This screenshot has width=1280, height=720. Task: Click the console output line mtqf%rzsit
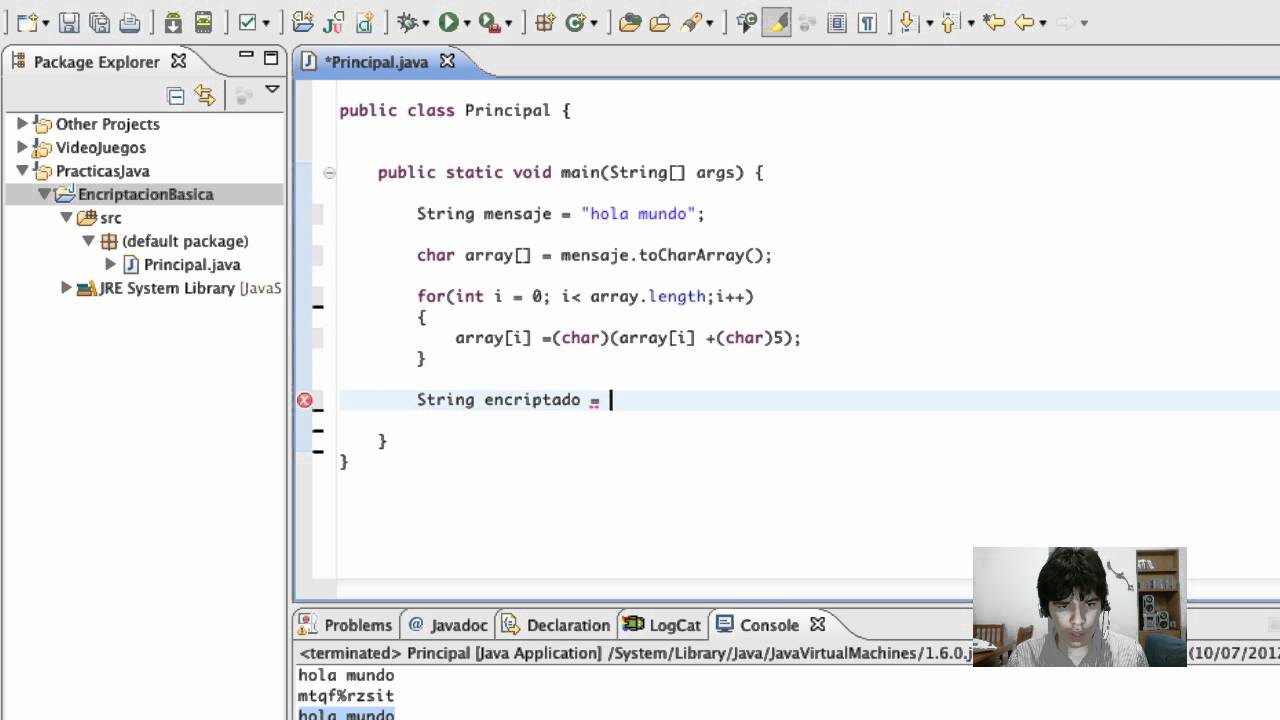pyautogui.click(x=344, y=695)
